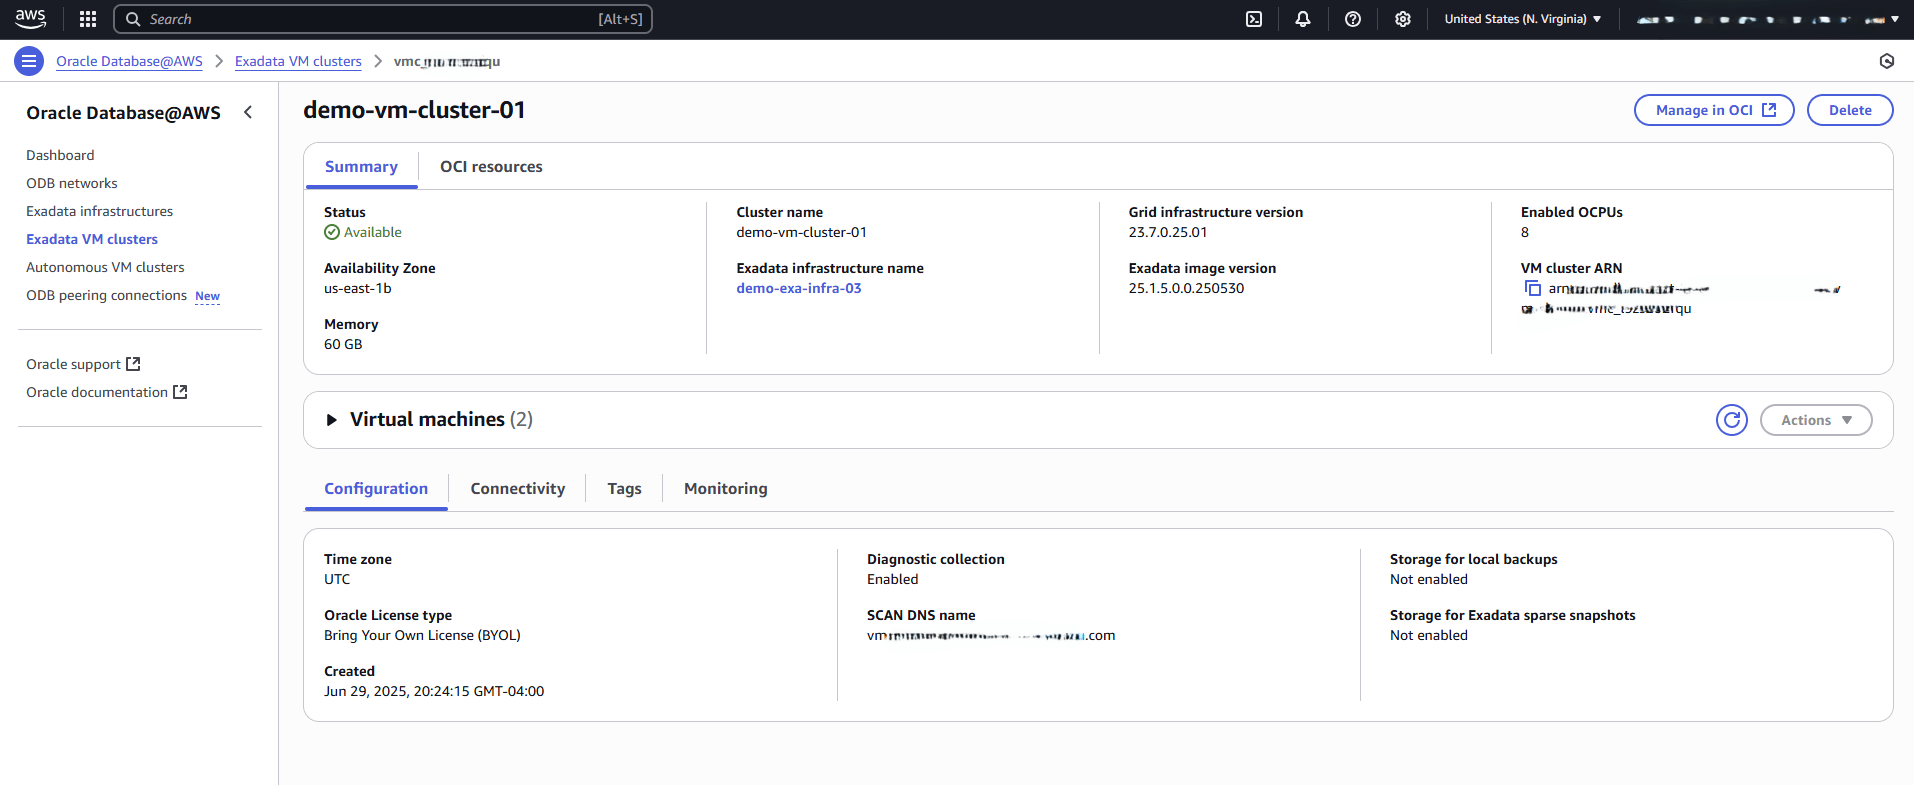Focus the top Search field

[x=383, y=19]
